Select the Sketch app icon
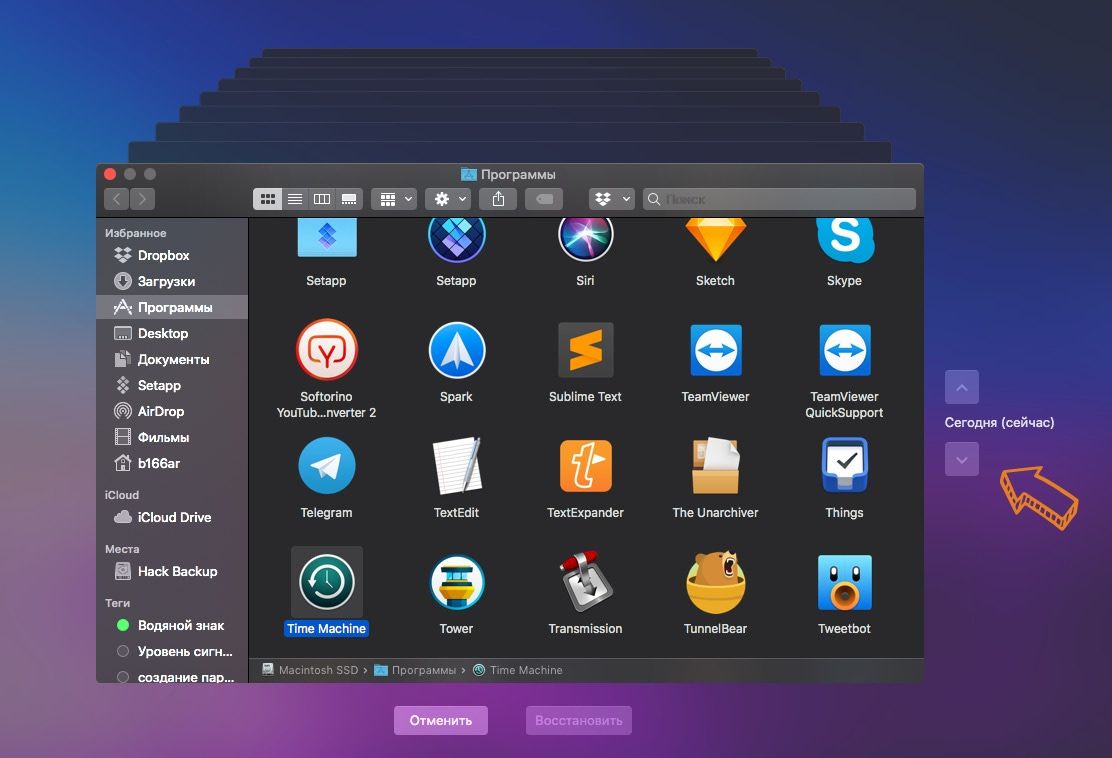The width and height of the screenshot is (1112, 758). pos(716,240)
